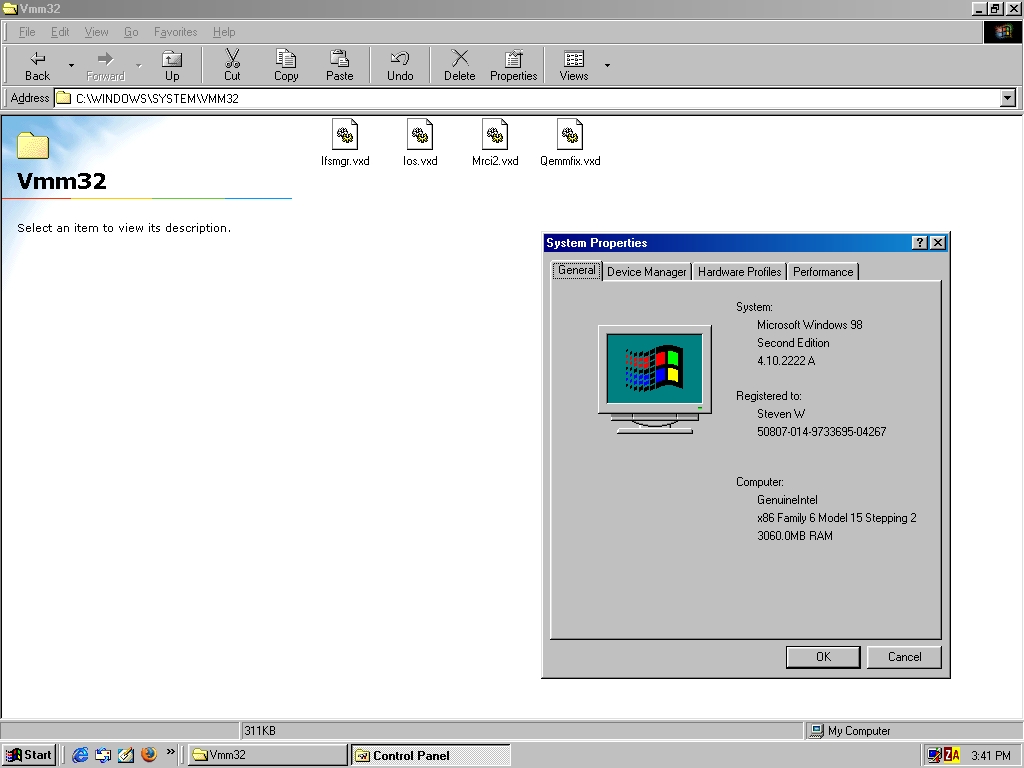
Task: Open the Go menu
Action: pyautogui.click(x=131, y=32)
